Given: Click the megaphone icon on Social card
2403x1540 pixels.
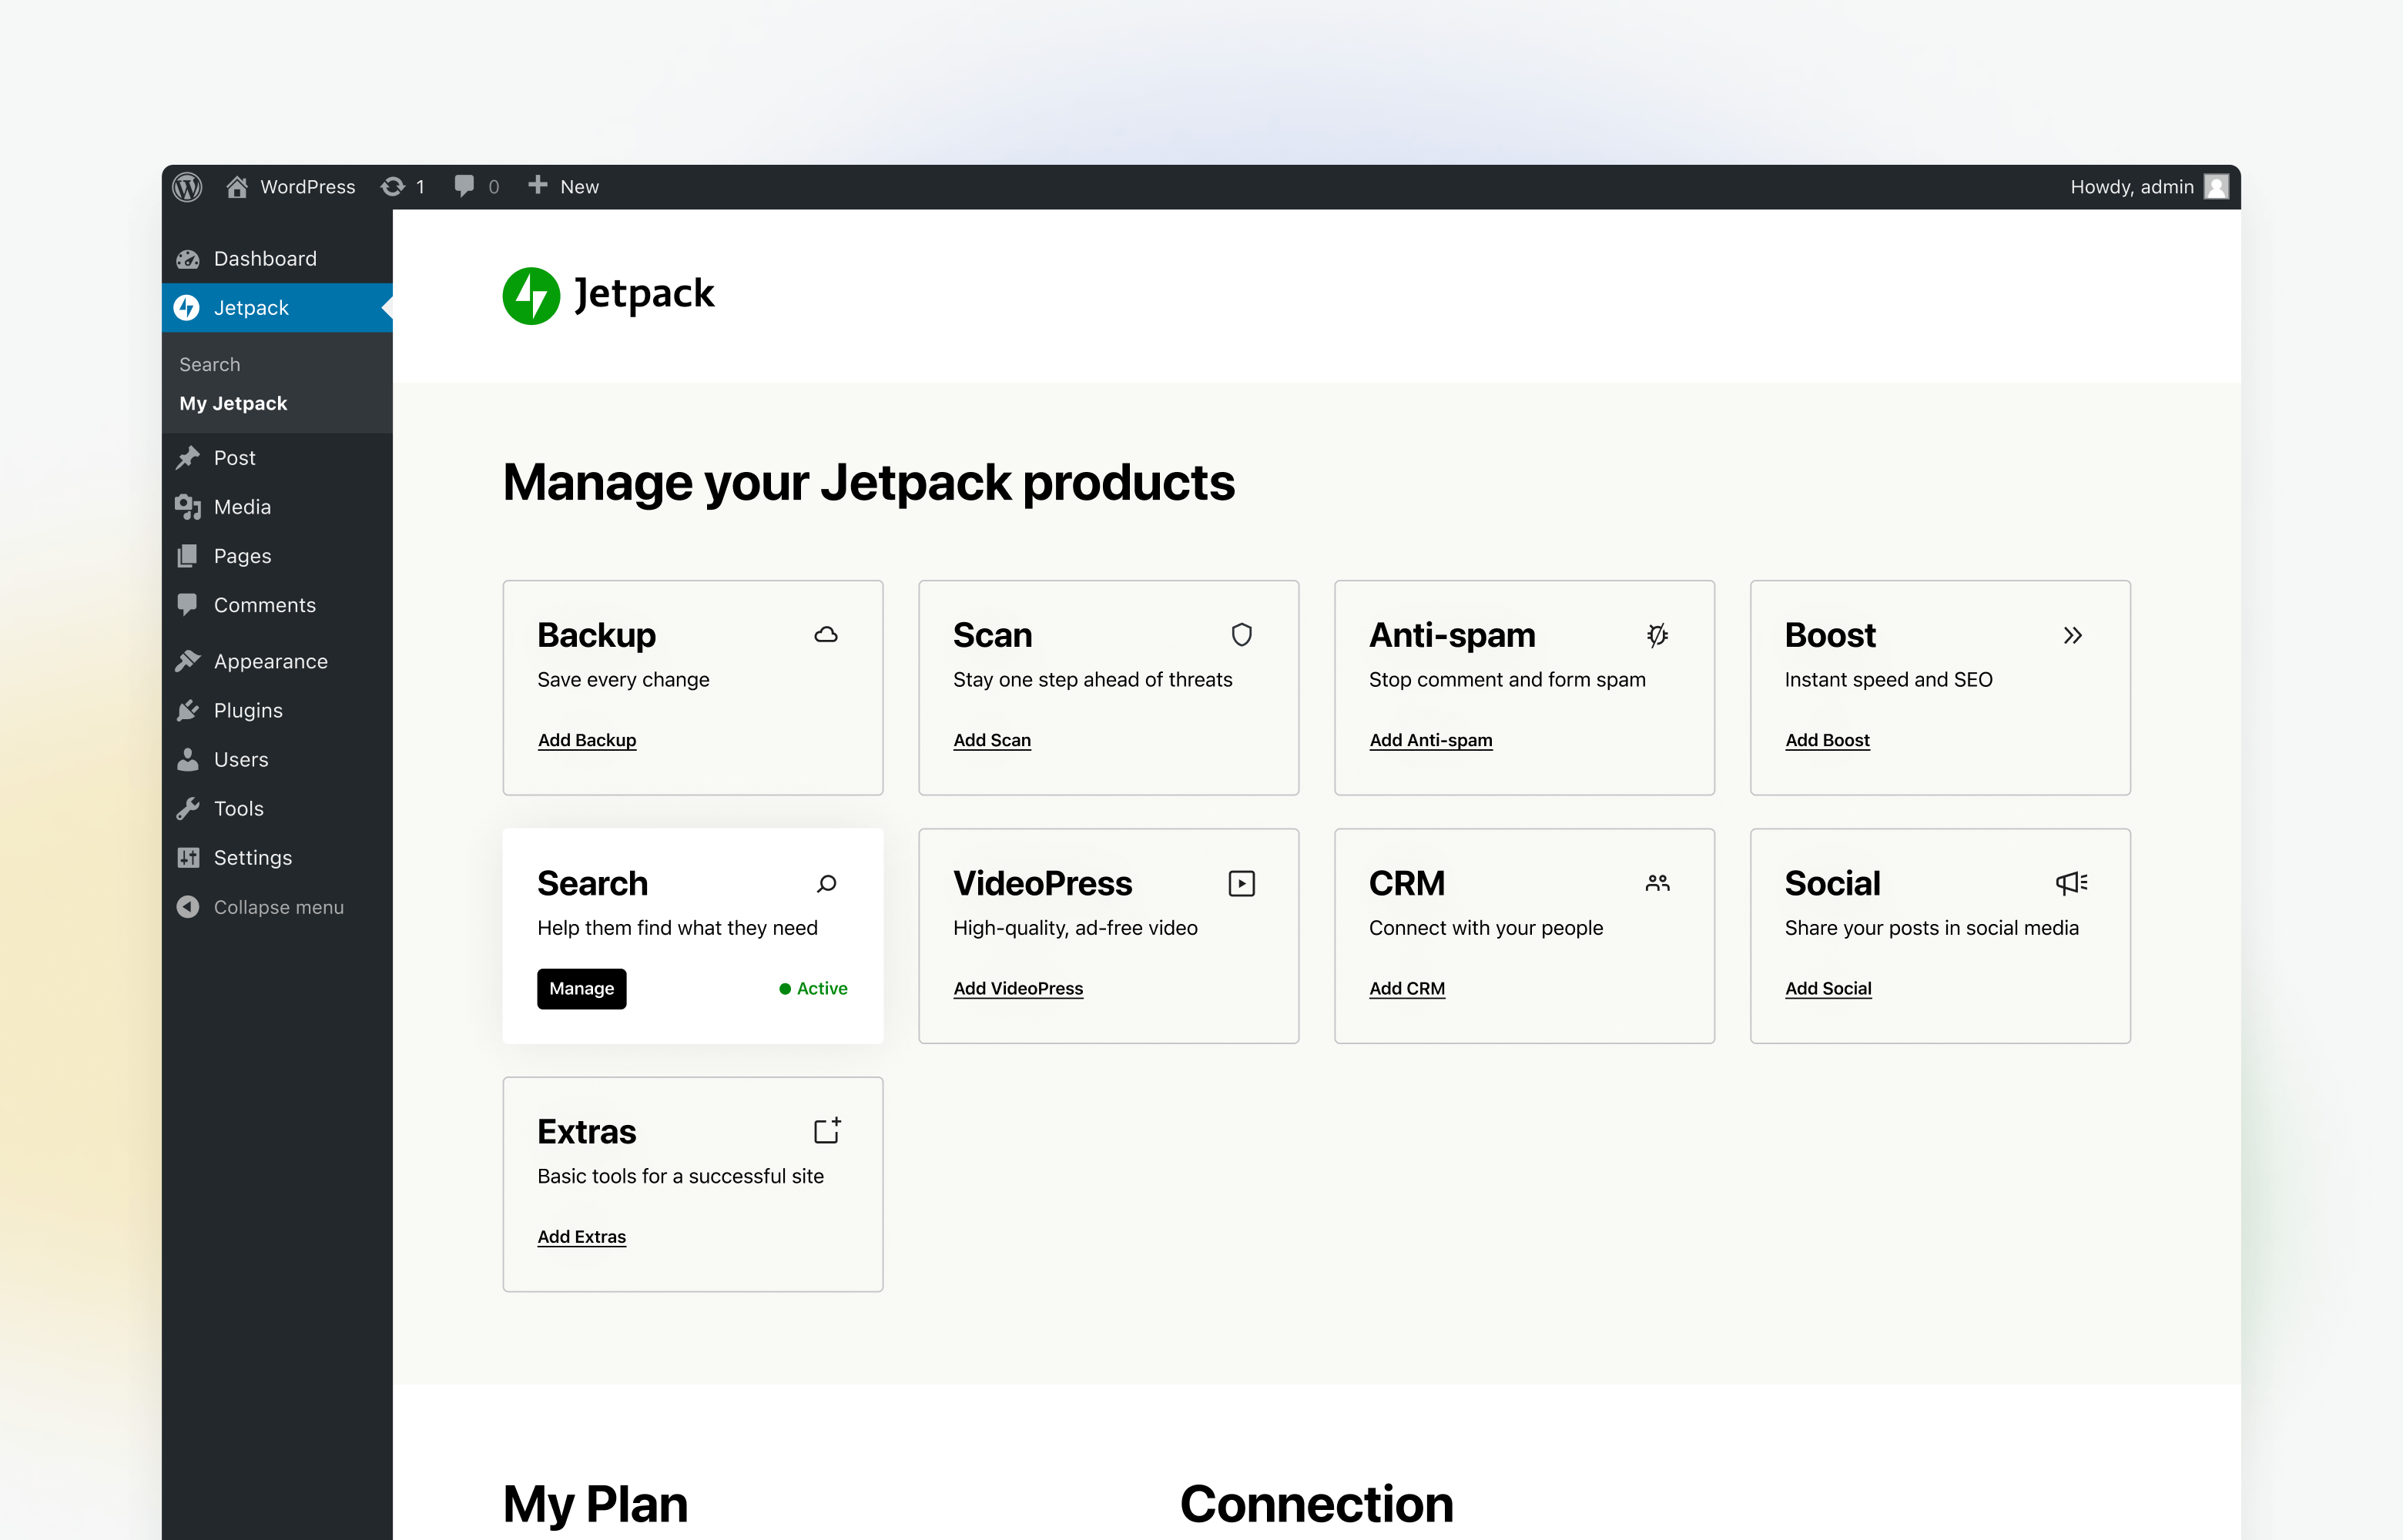Looking at the screenshot, I should click(2070, 883).
